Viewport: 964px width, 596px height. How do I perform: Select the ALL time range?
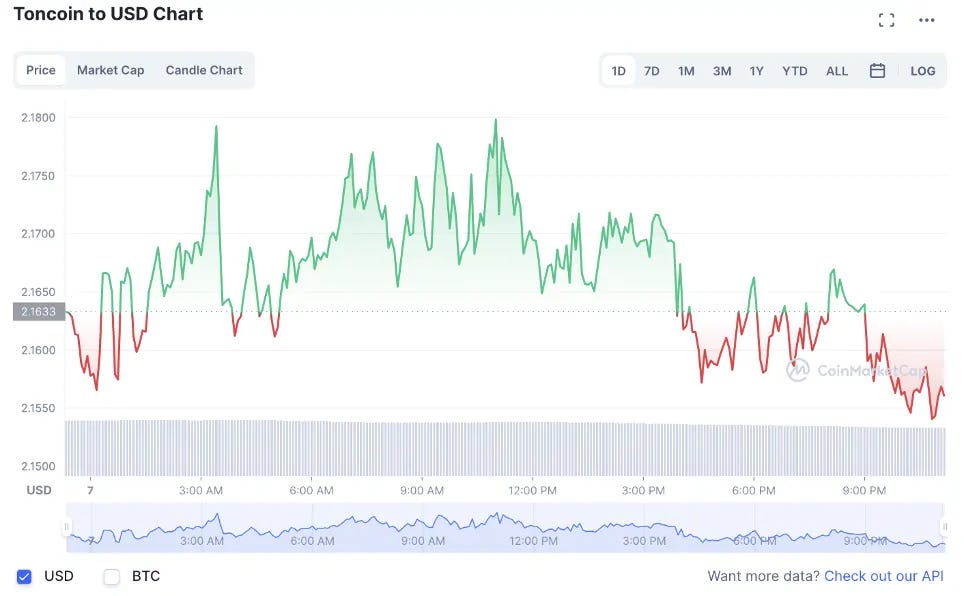click(837, 71)
